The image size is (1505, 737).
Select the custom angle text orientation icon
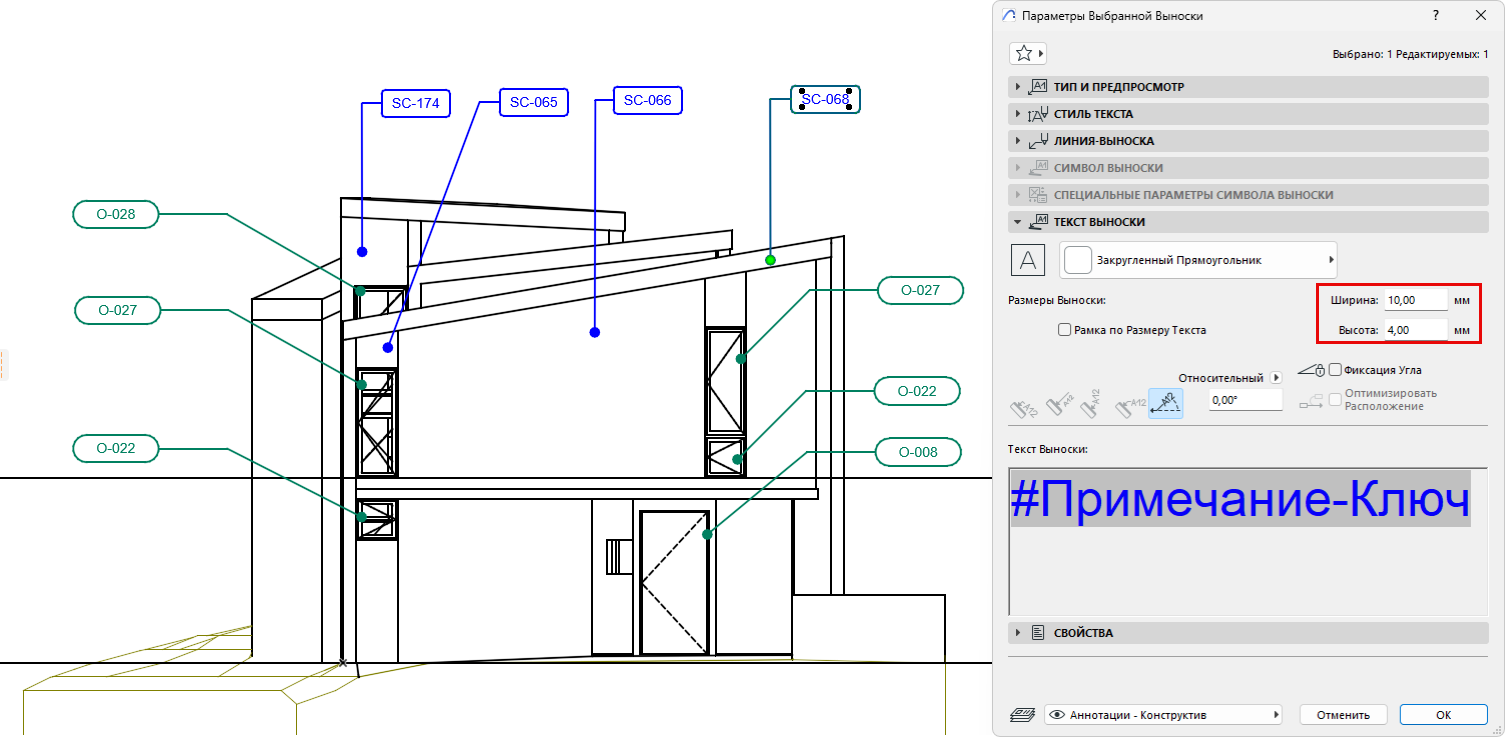click(x=1165, y=403)
